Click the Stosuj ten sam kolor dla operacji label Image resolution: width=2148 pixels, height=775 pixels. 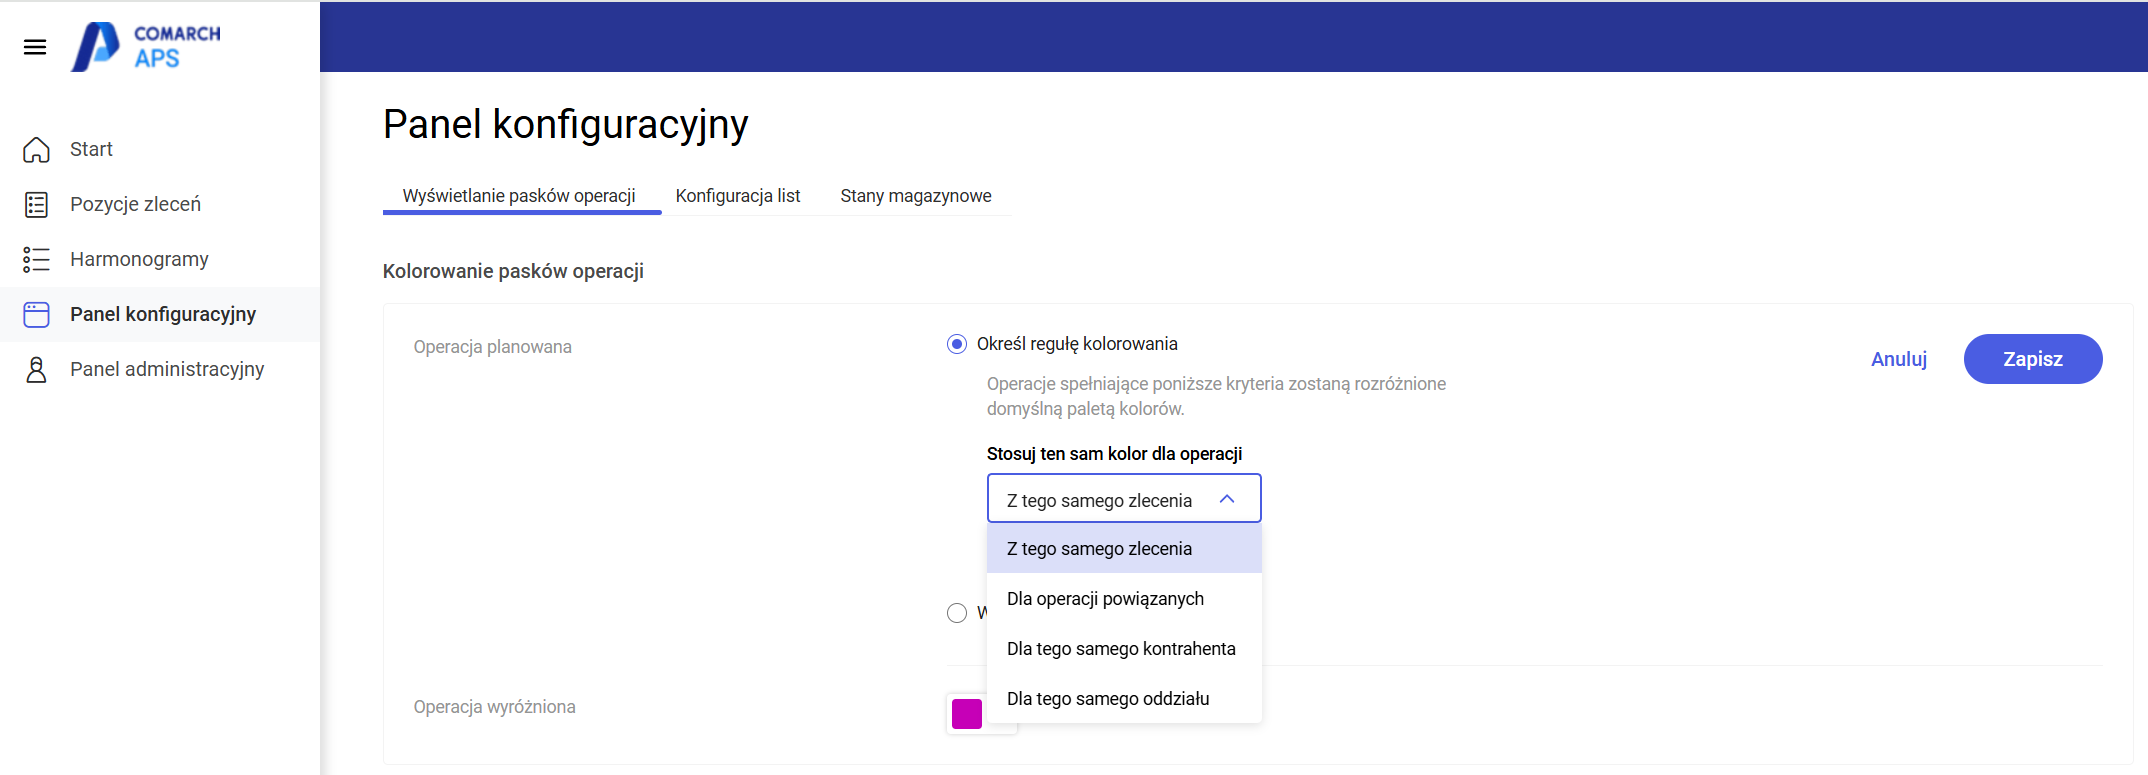(x=1114, y=454)
